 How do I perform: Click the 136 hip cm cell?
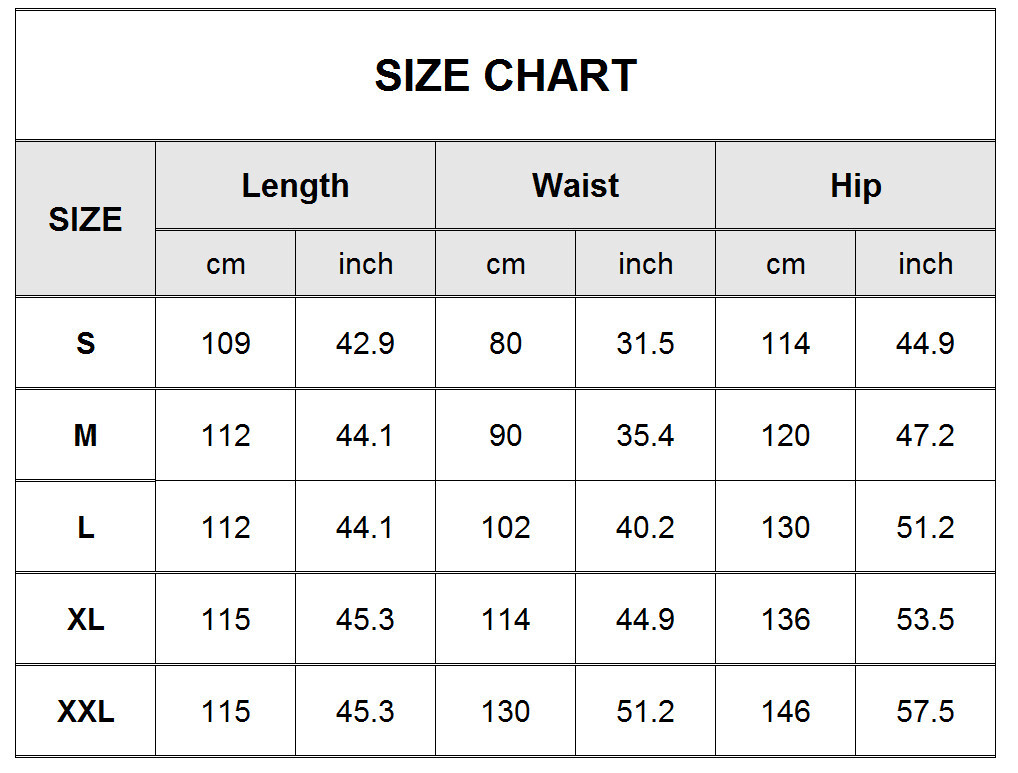pyautogui.click(x=786, y=619)
